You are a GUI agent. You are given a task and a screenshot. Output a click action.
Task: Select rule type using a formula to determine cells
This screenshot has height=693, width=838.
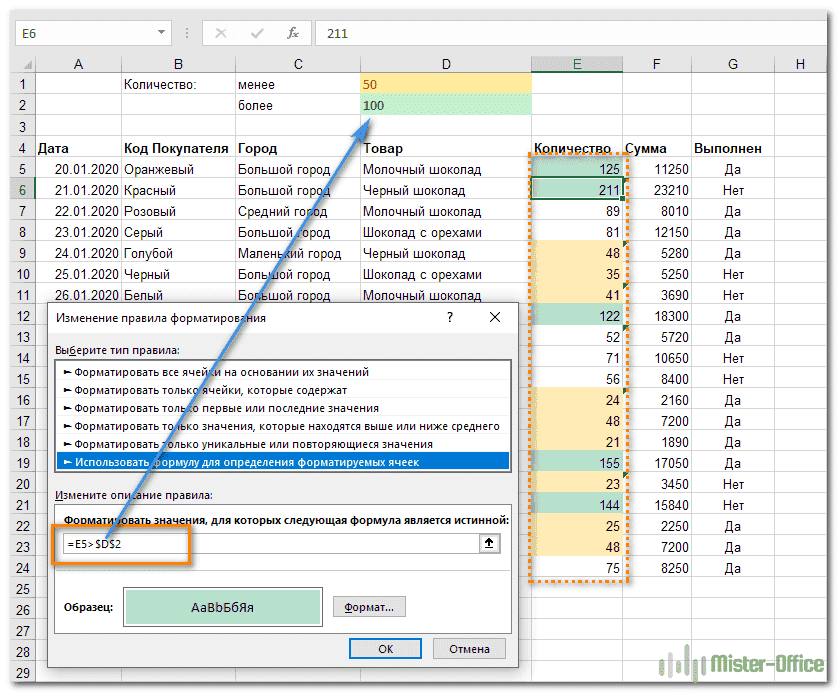pyautogui.click(x=283, y=461)
